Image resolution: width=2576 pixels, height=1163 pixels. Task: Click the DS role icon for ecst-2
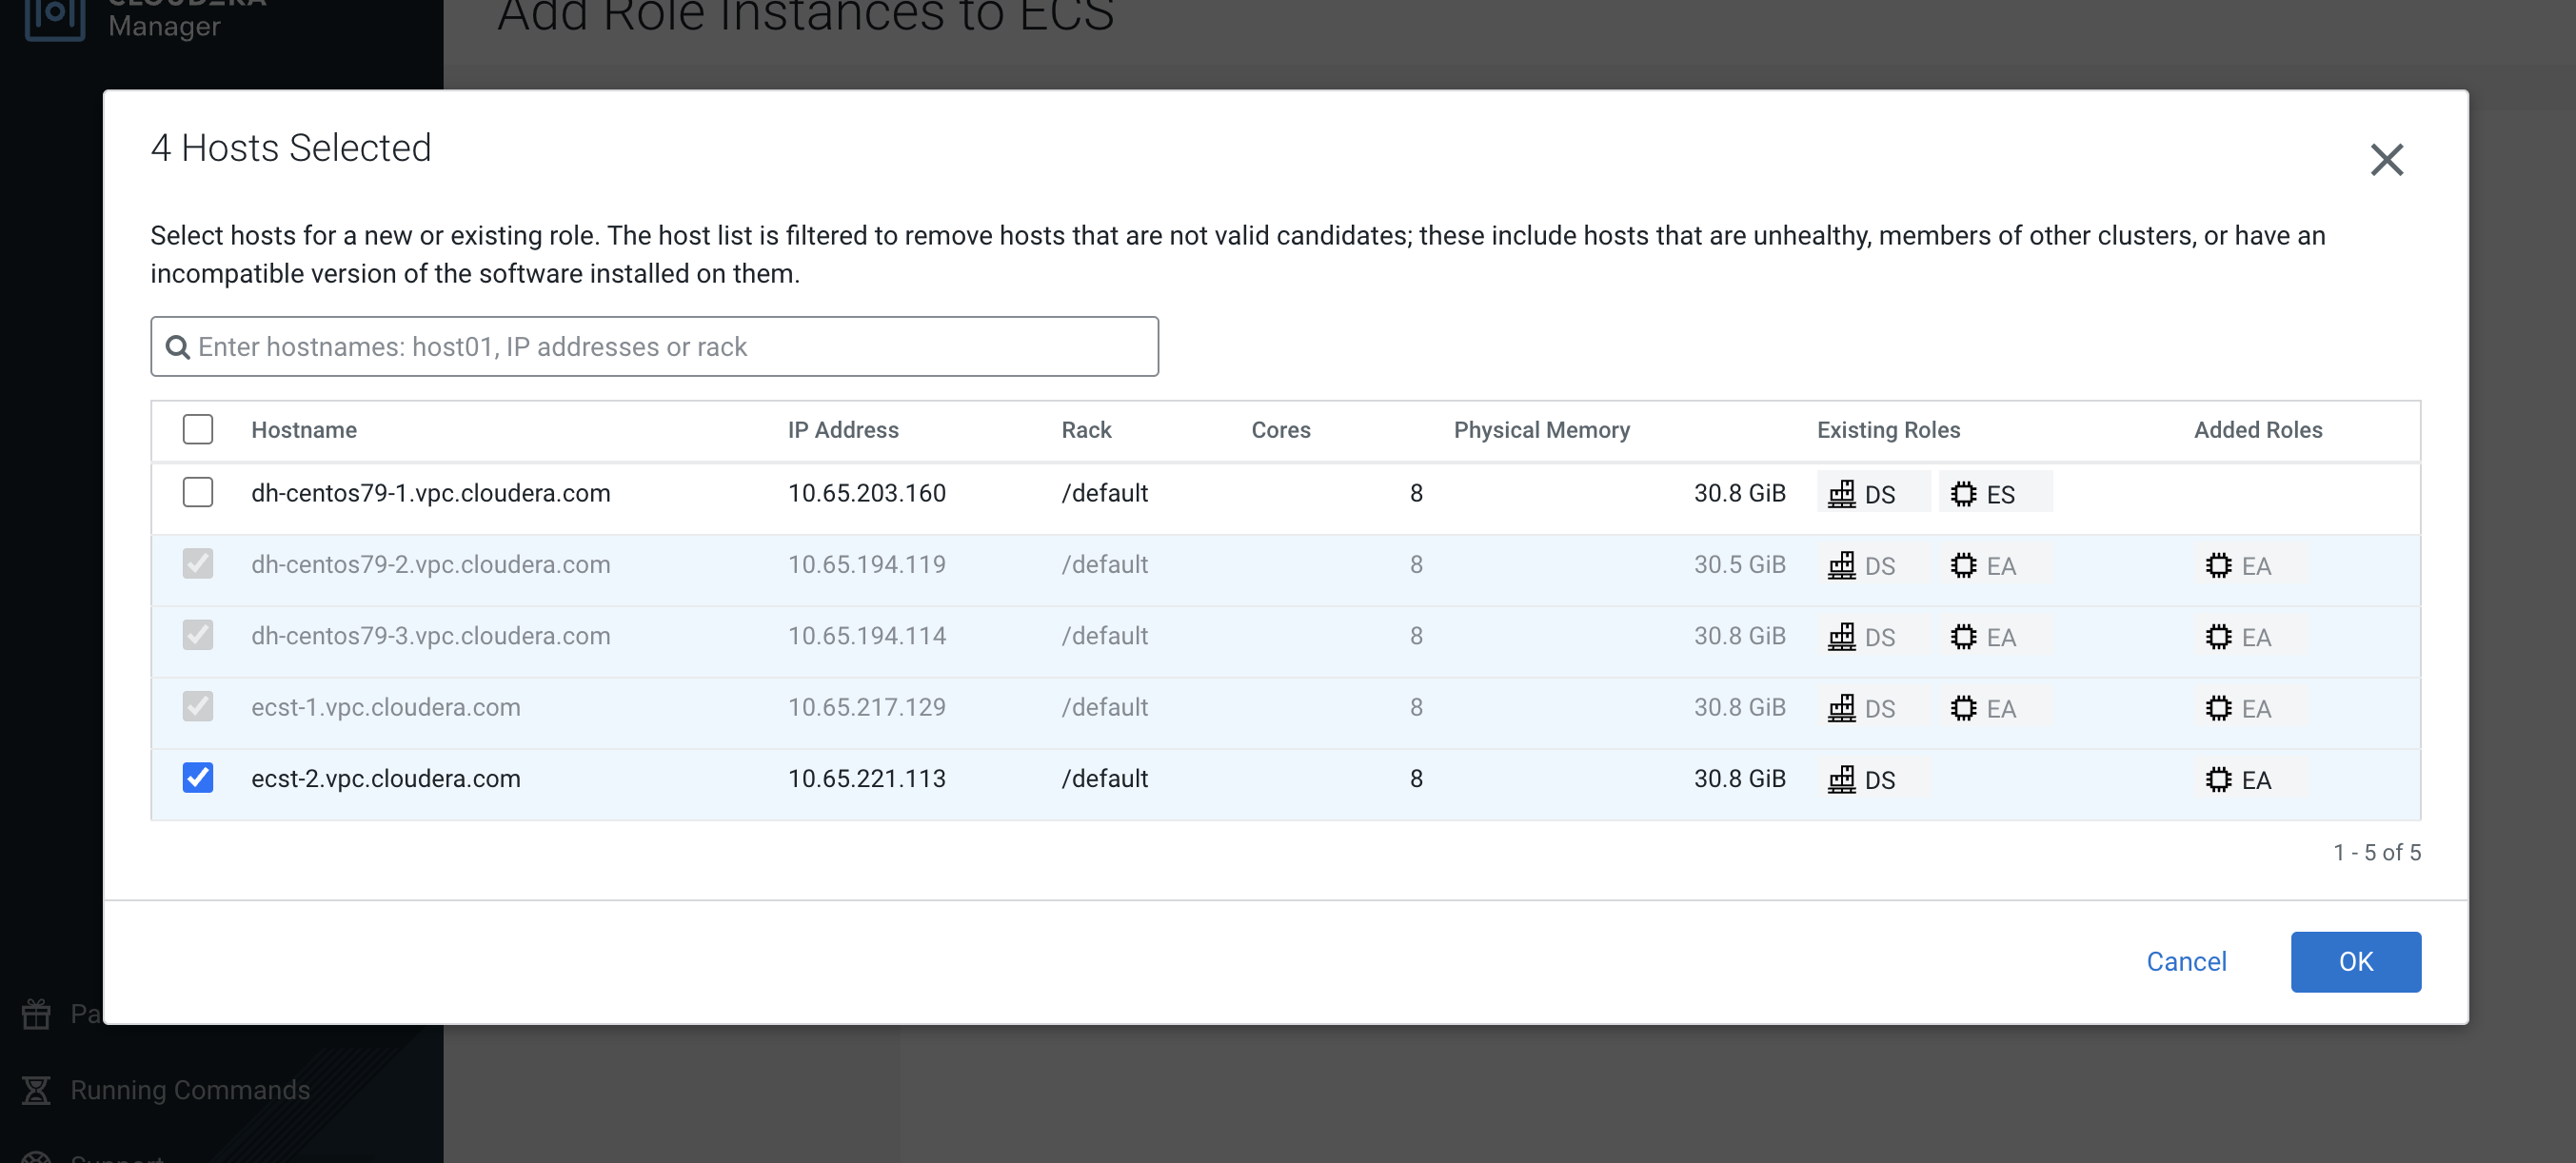click(x=1841, y=779)
